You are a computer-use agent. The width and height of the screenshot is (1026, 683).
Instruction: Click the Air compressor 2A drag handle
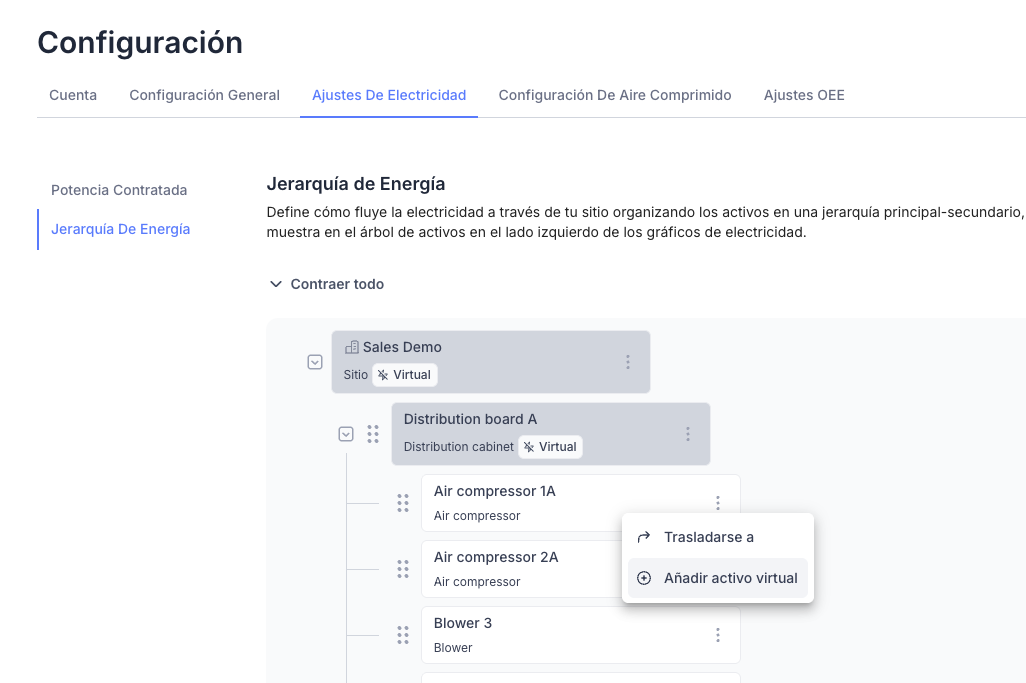403,569
